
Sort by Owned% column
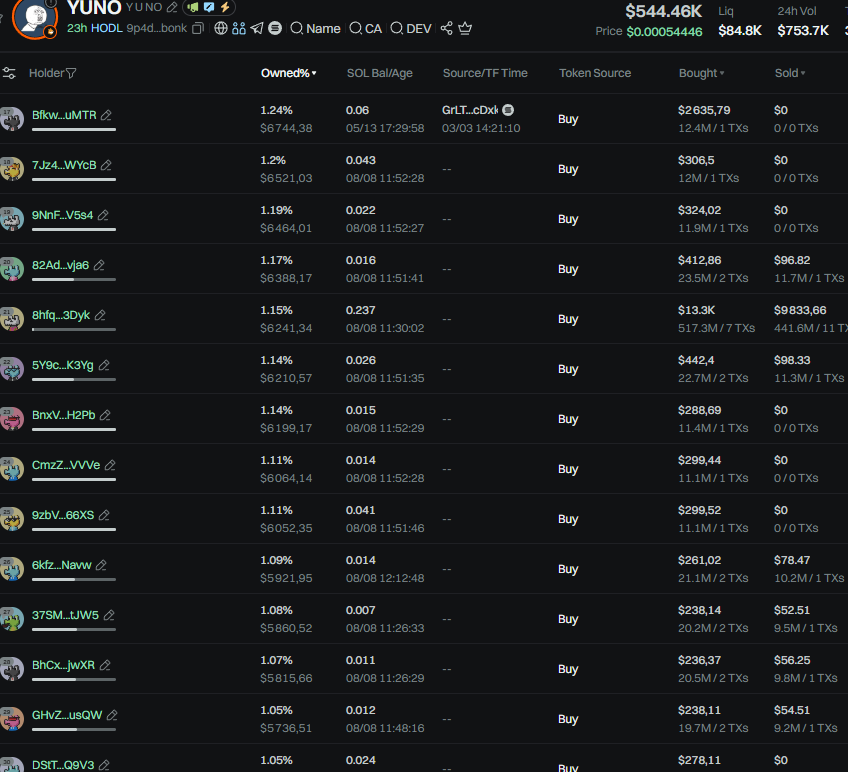pyautogui.click(x=288, y=73)
